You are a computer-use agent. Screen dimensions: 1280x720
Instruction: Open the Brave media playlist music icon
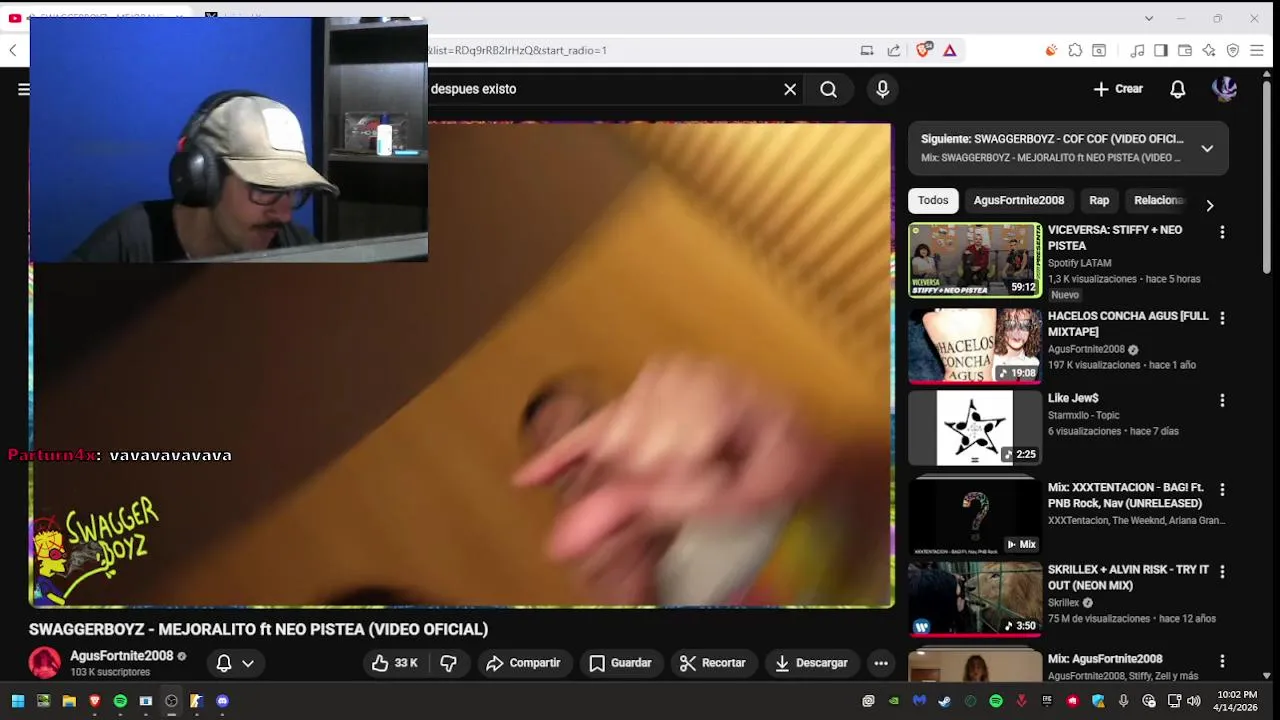(1137, 50)
